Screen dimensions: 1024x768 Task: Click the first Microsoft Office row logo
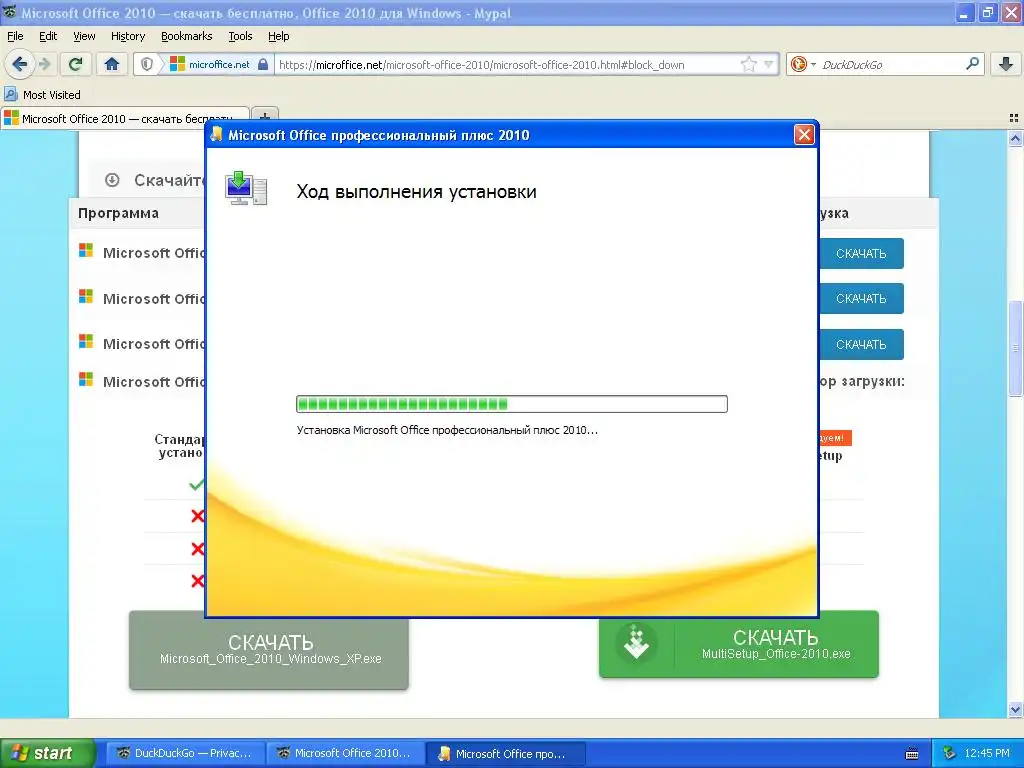click(x=86, y=251)
